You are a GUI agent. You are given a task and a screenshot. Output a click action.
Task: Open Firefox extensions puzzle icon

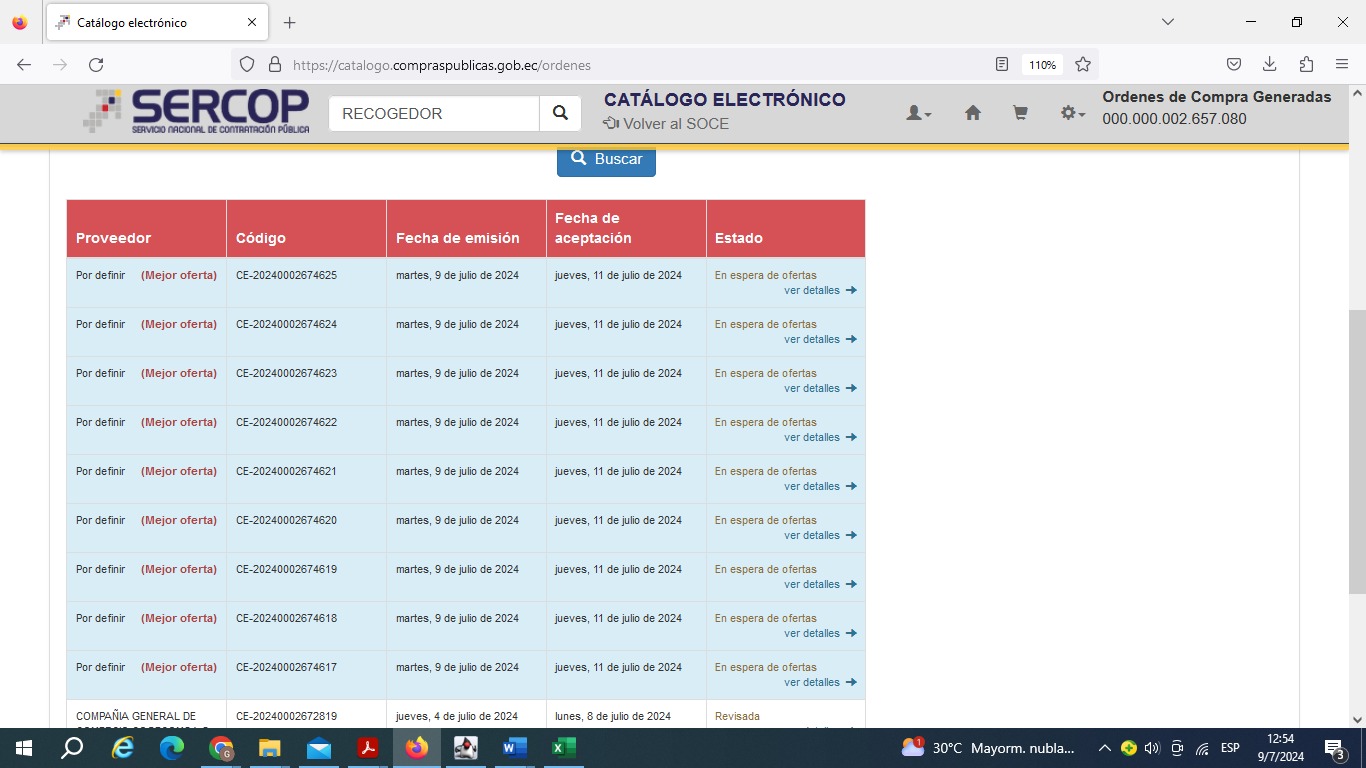coord(1306,65)
